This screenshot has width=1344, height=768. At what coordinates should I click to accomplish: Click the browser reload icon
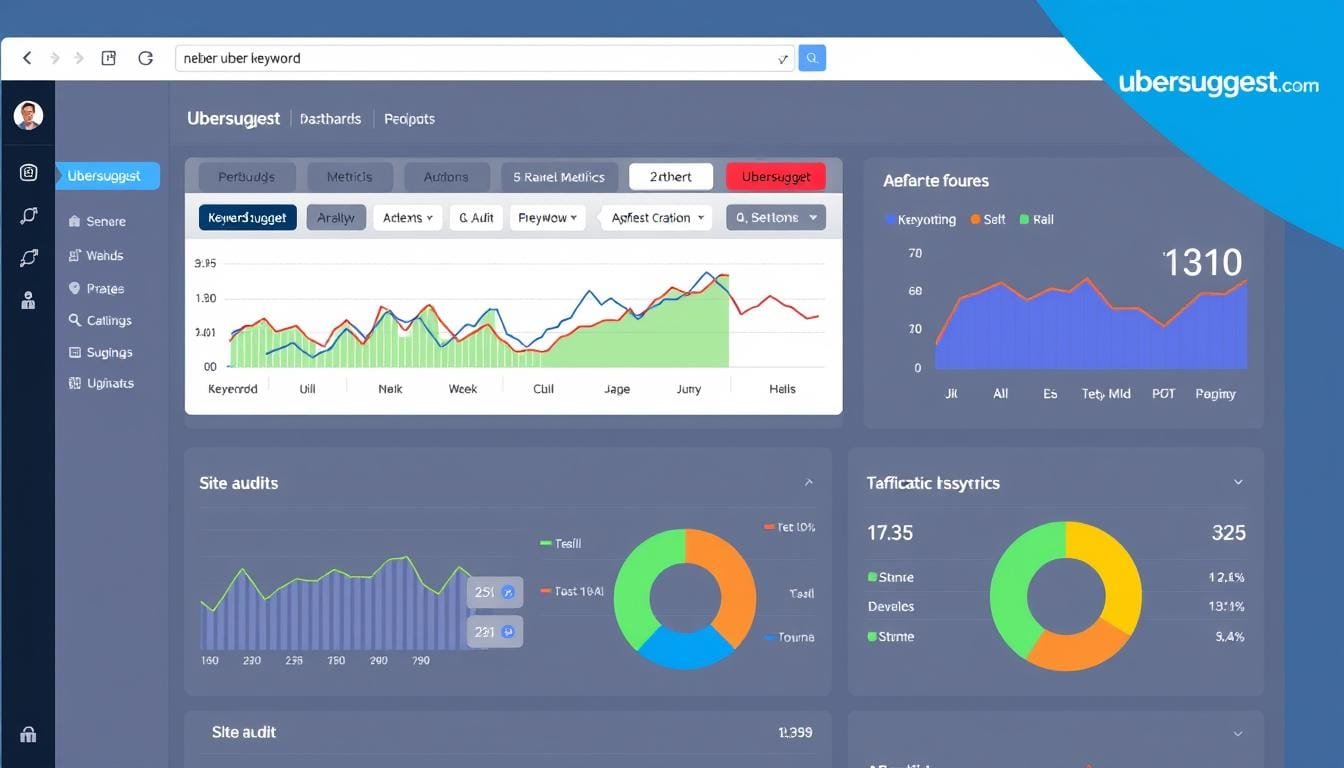[x=145, y=58]
